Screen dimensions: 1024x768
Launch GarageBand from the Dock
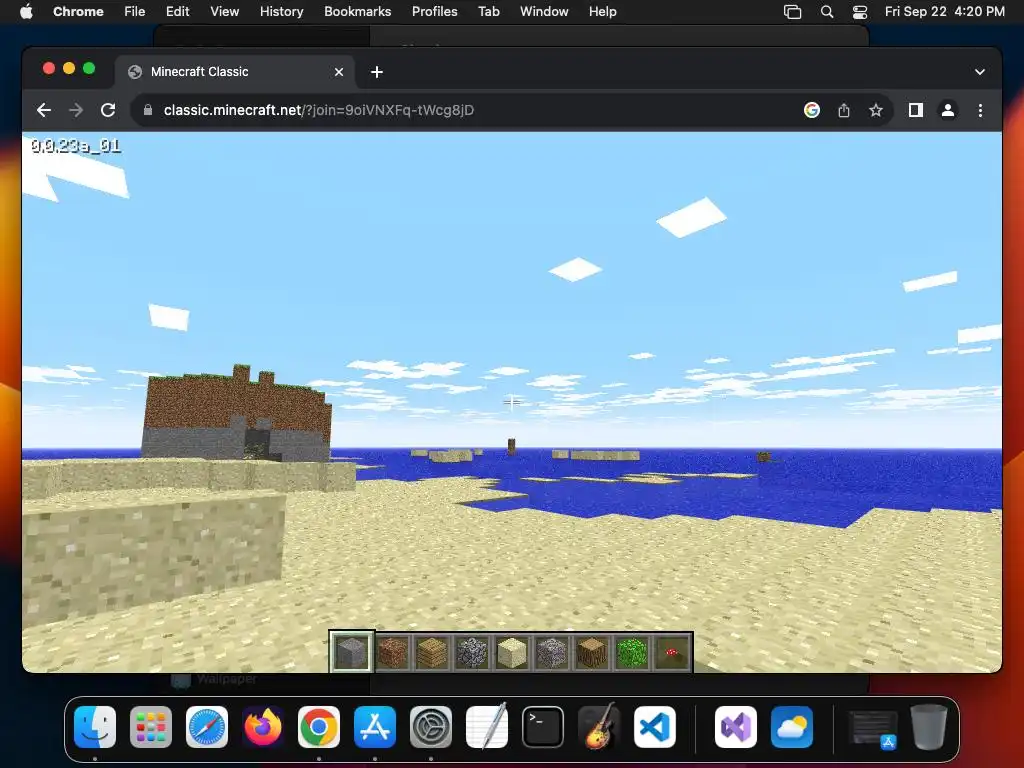point(599,726)
